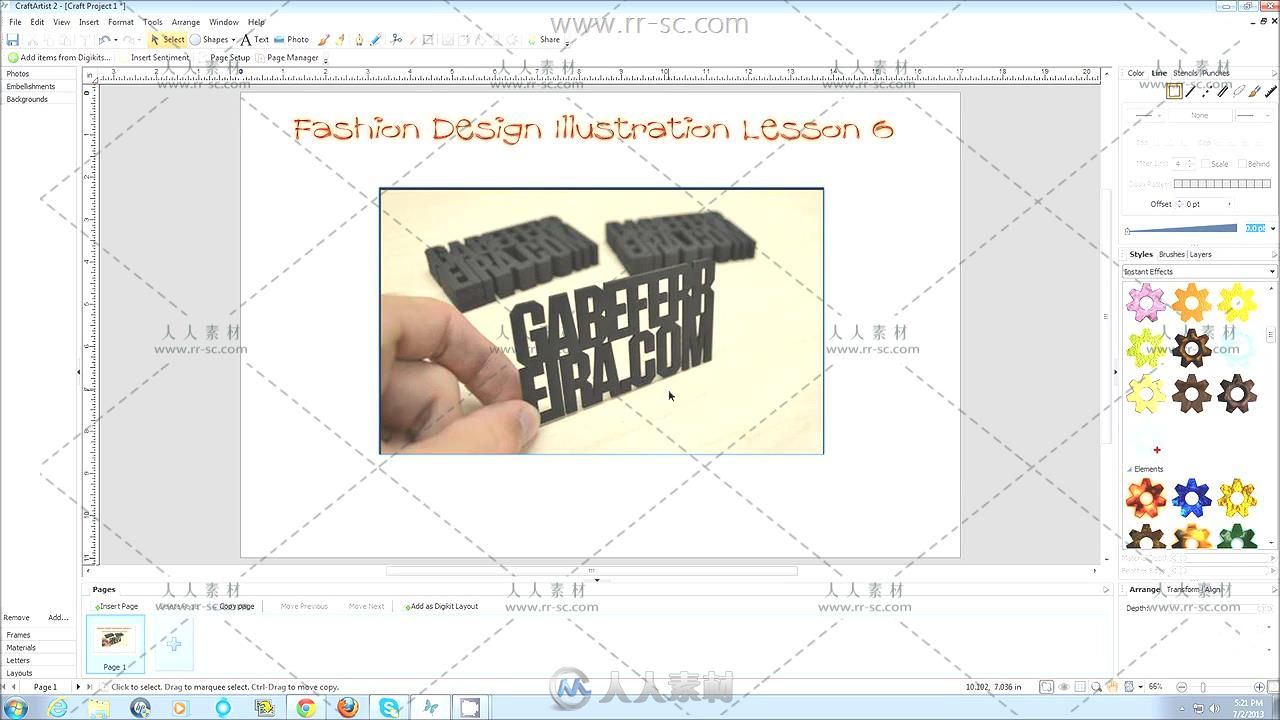This screenshot has width=1280, height=720.
Task: Open the Instant Effects dropdown
Action: pyautogui.click(x=1199, y=272)
